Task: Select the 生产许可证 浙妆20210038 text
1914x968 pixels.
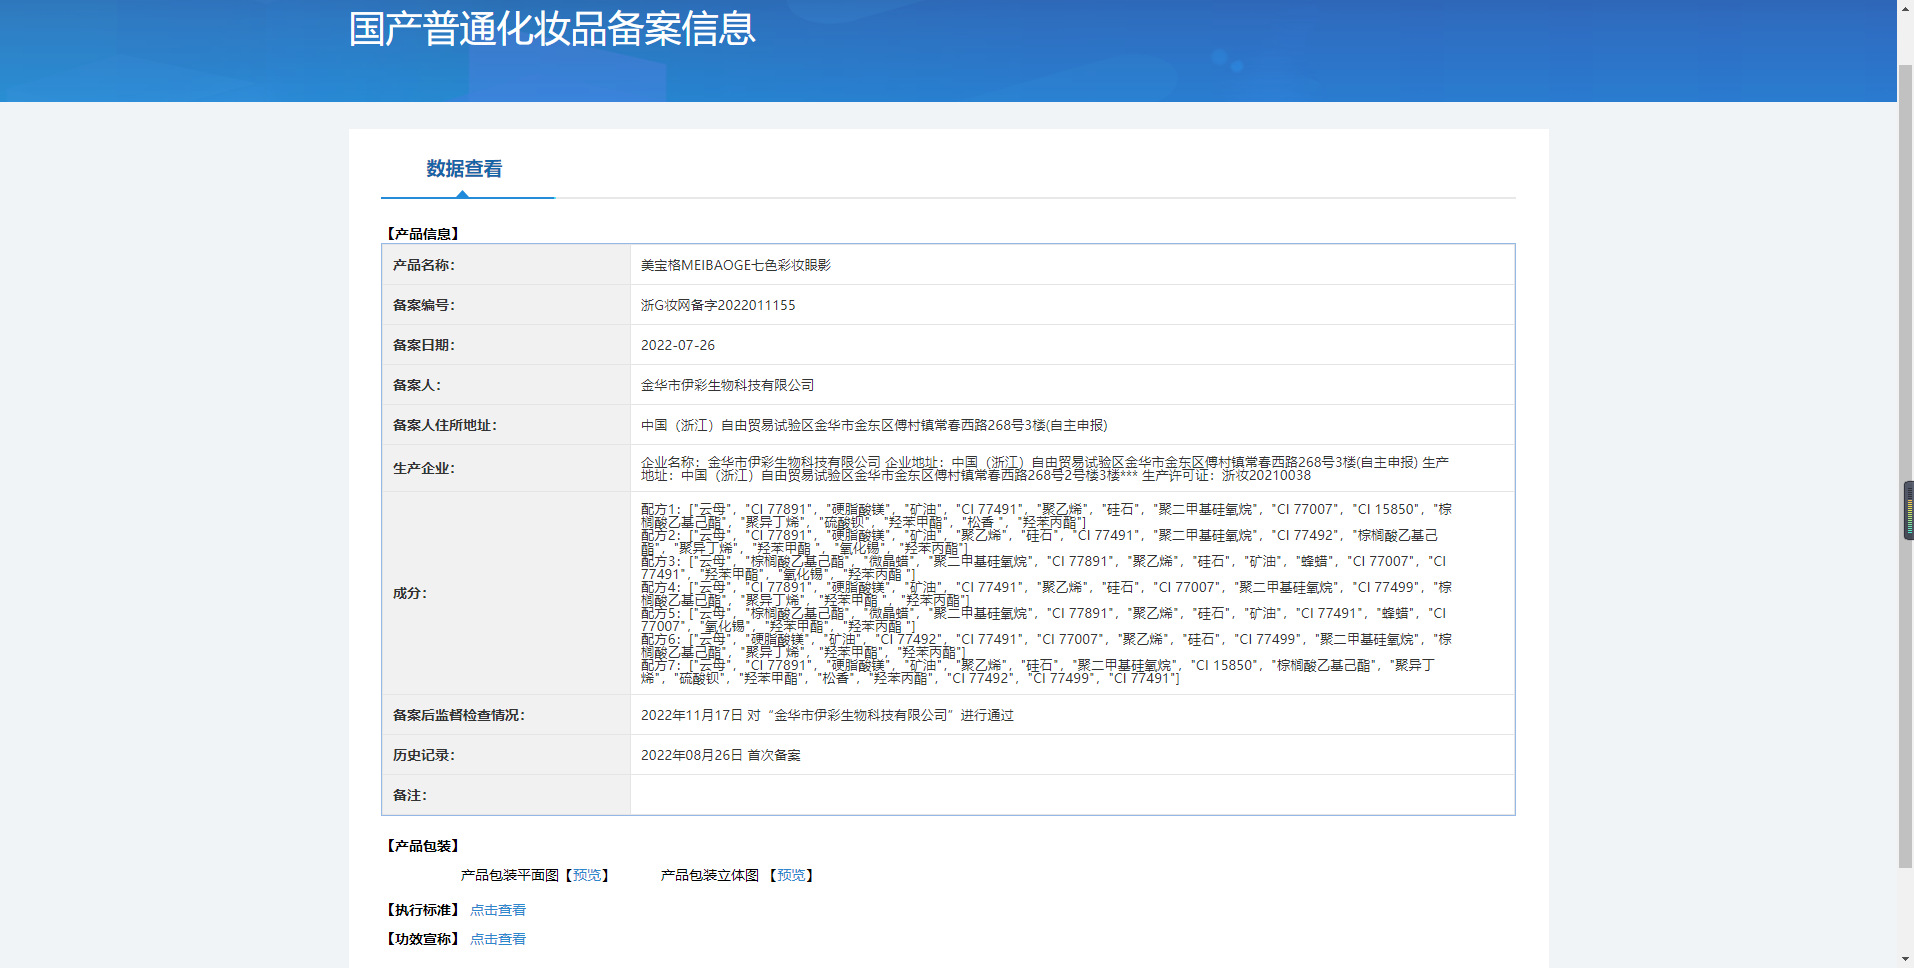Action: 1226,475
